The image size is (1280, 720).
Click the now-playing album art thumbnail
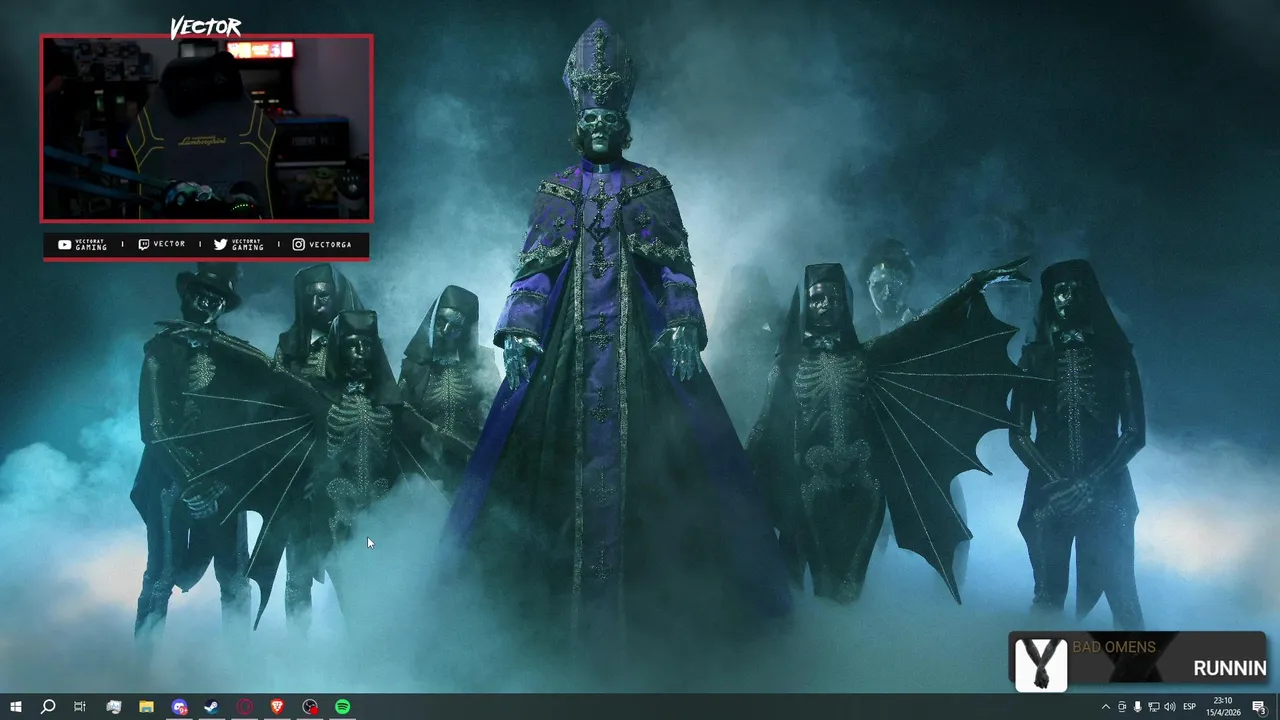pos(1040,664)
